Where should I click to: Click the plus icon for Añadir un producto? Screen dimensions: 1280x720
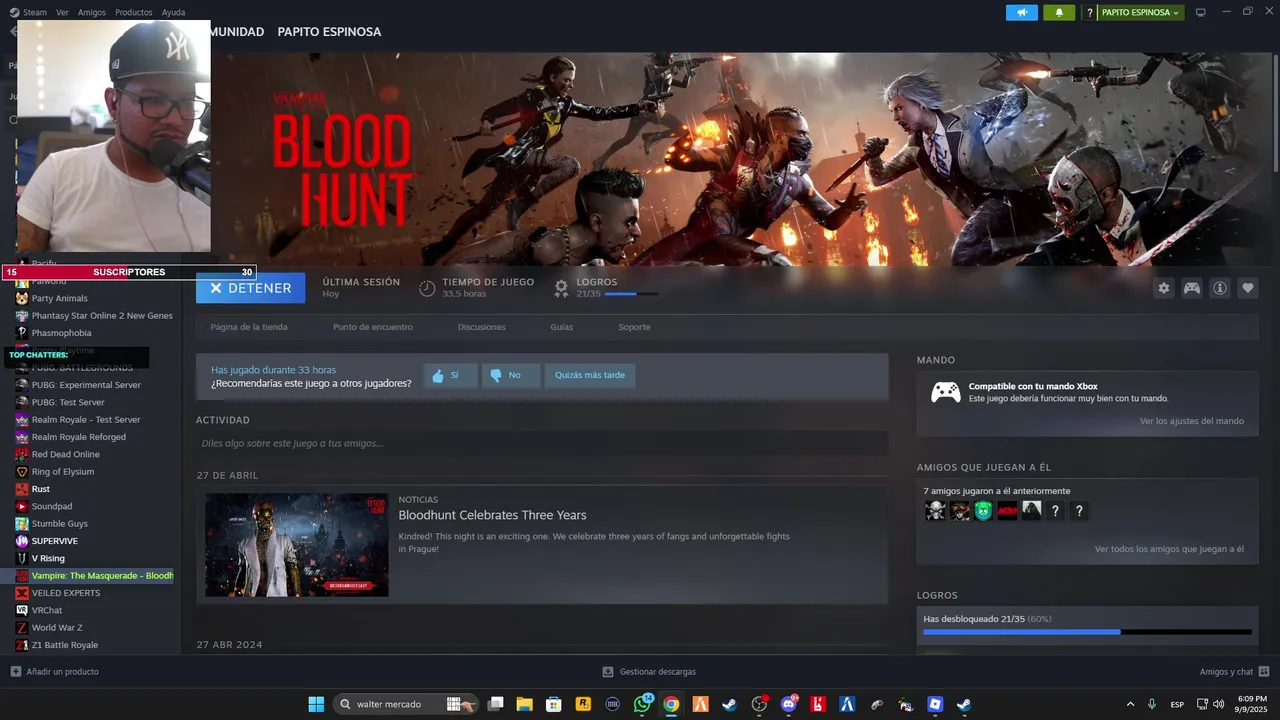(15, 671)
